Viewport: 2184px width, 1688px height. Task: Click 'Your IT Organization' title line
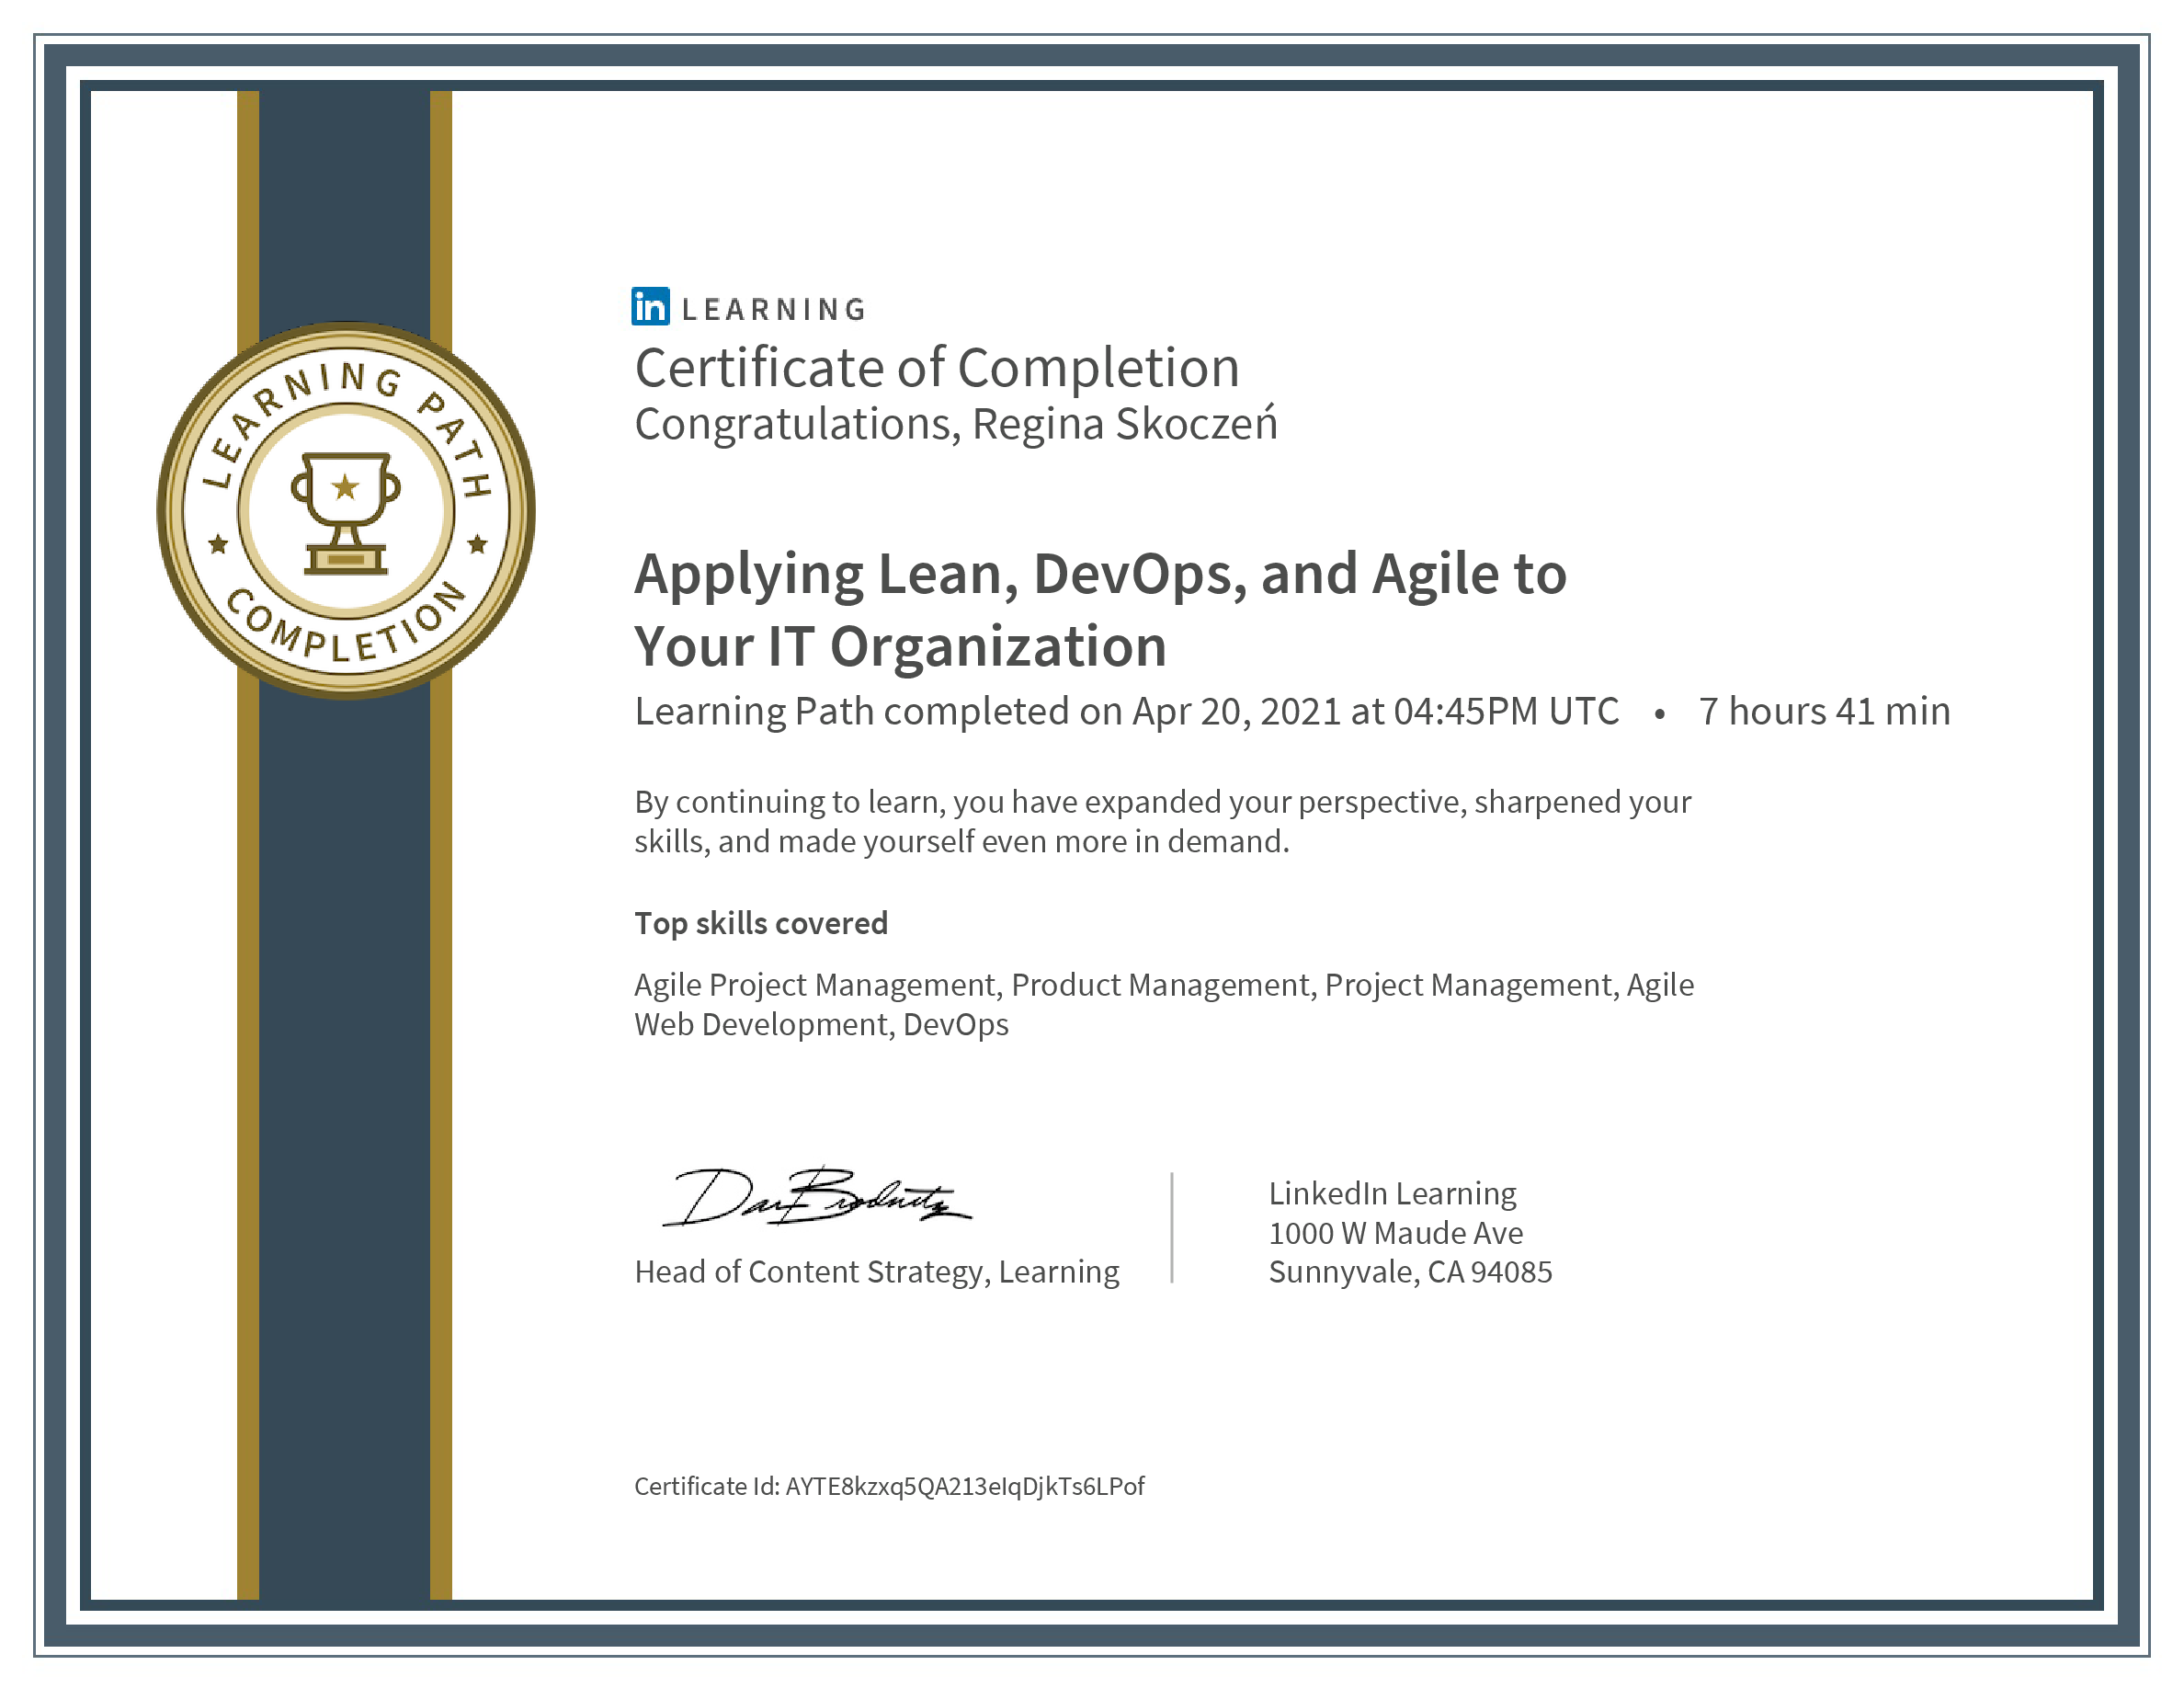[x=900, y=646]
